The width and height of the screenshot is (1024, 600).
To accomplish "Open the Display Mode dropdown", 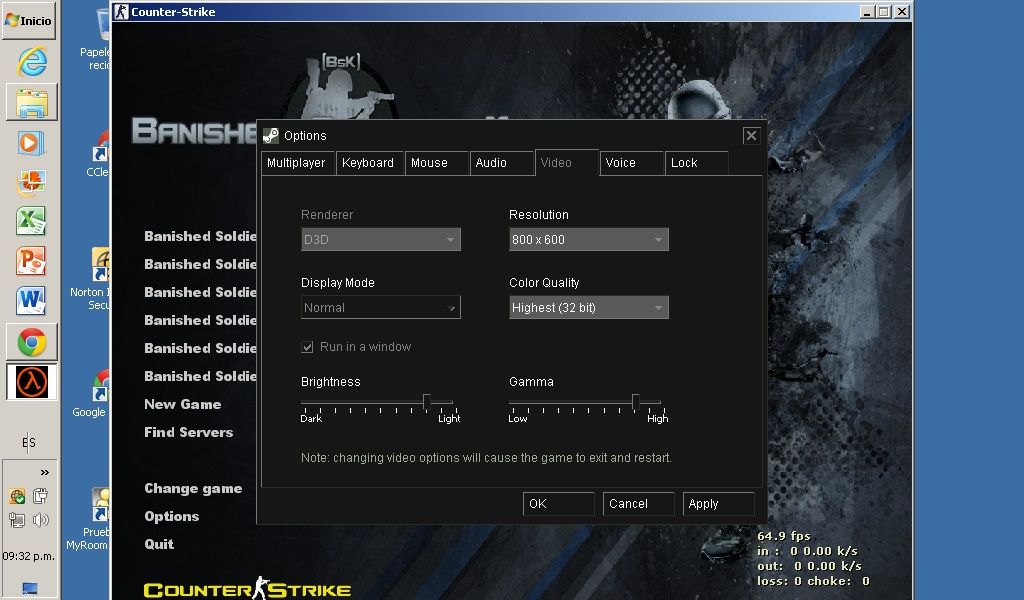I will click(x=380, y=308).
